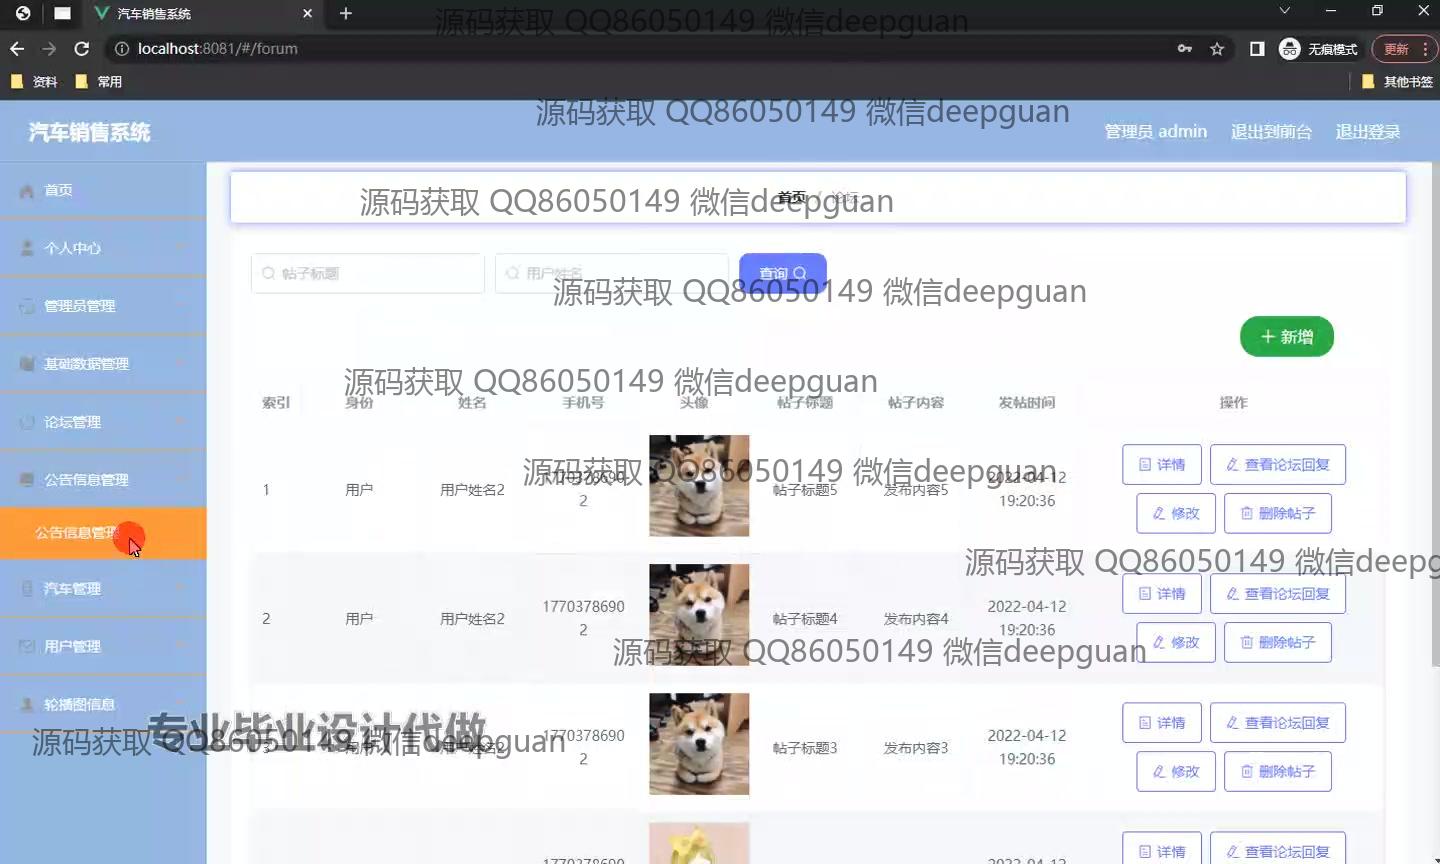Expand 用户管理 sidebar menu
Screen dimensions: 1440x864
click(103, 647)
